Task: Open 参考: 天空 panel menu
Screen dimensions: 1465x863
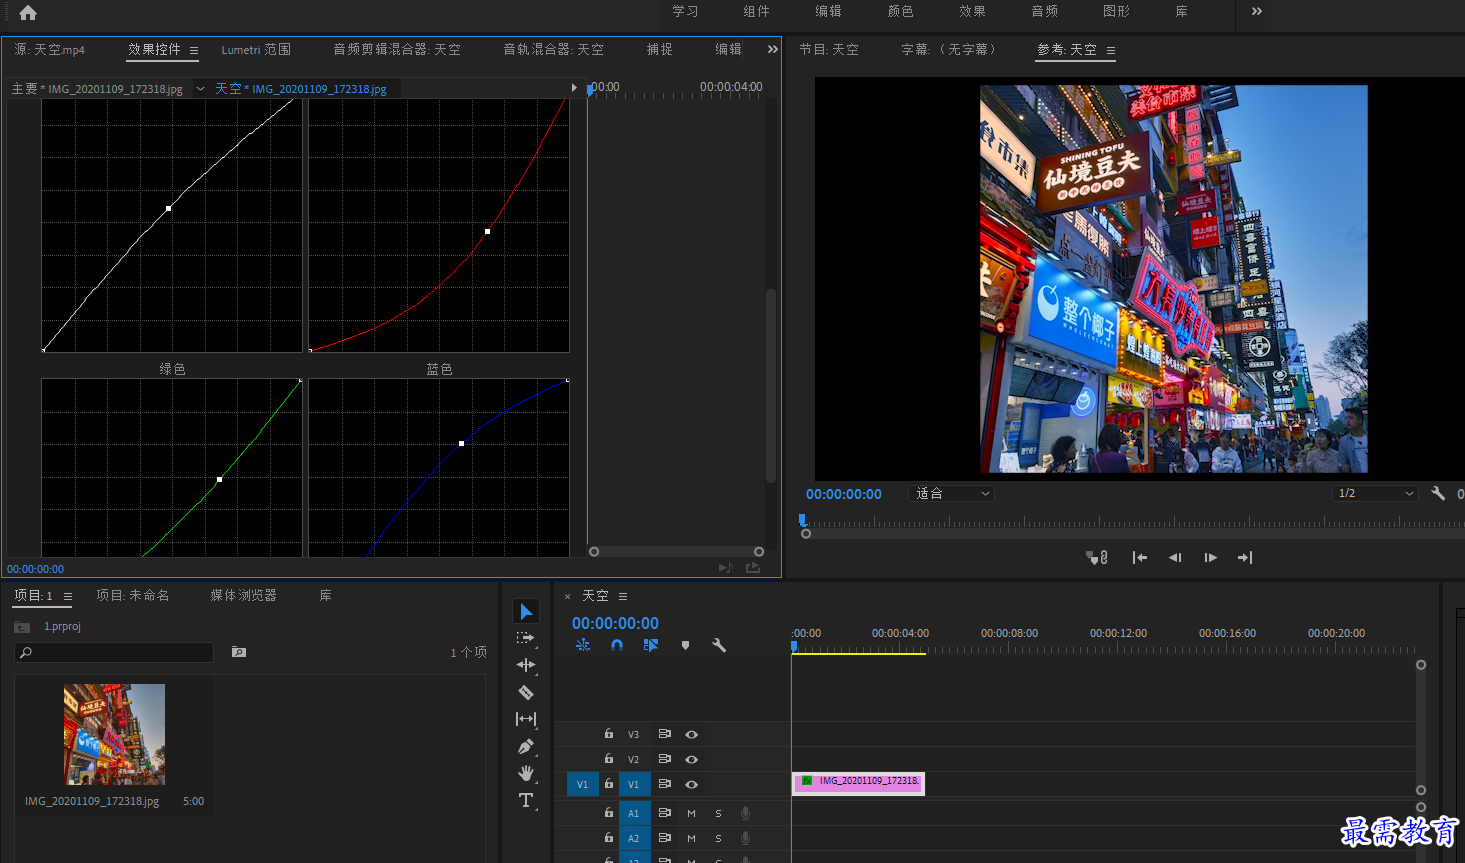Action: tap(1111, 50)
